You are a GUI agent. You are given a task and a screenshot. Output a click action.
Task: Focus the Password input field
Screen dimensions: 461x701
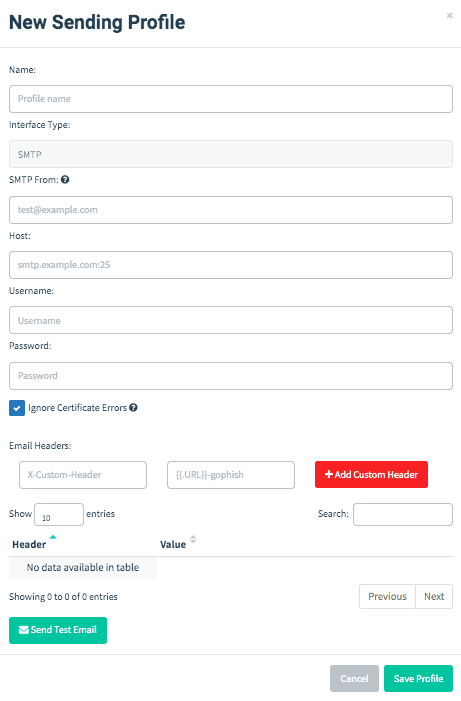point(231,376)
